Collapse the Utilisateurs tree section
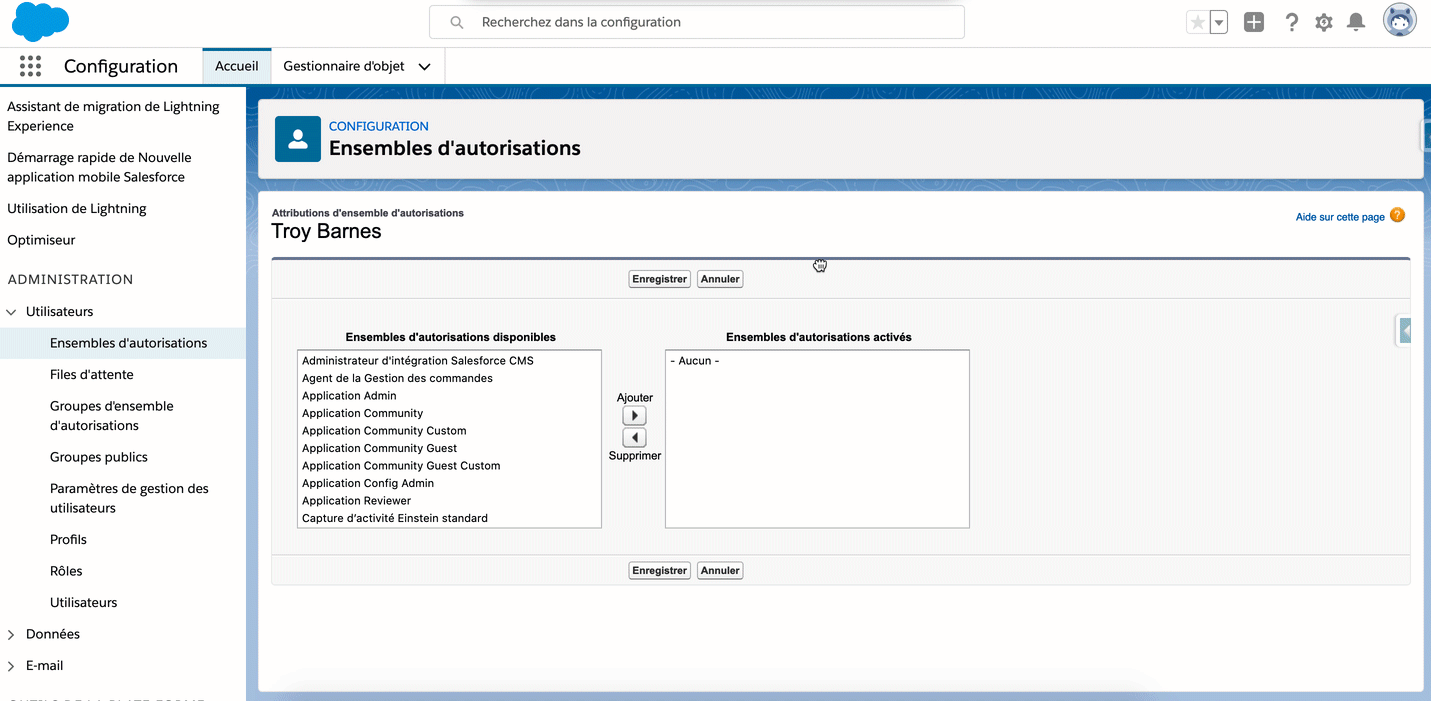This screenshot has height=701, width=1431. pyautogui.click(x=12, y=312)
